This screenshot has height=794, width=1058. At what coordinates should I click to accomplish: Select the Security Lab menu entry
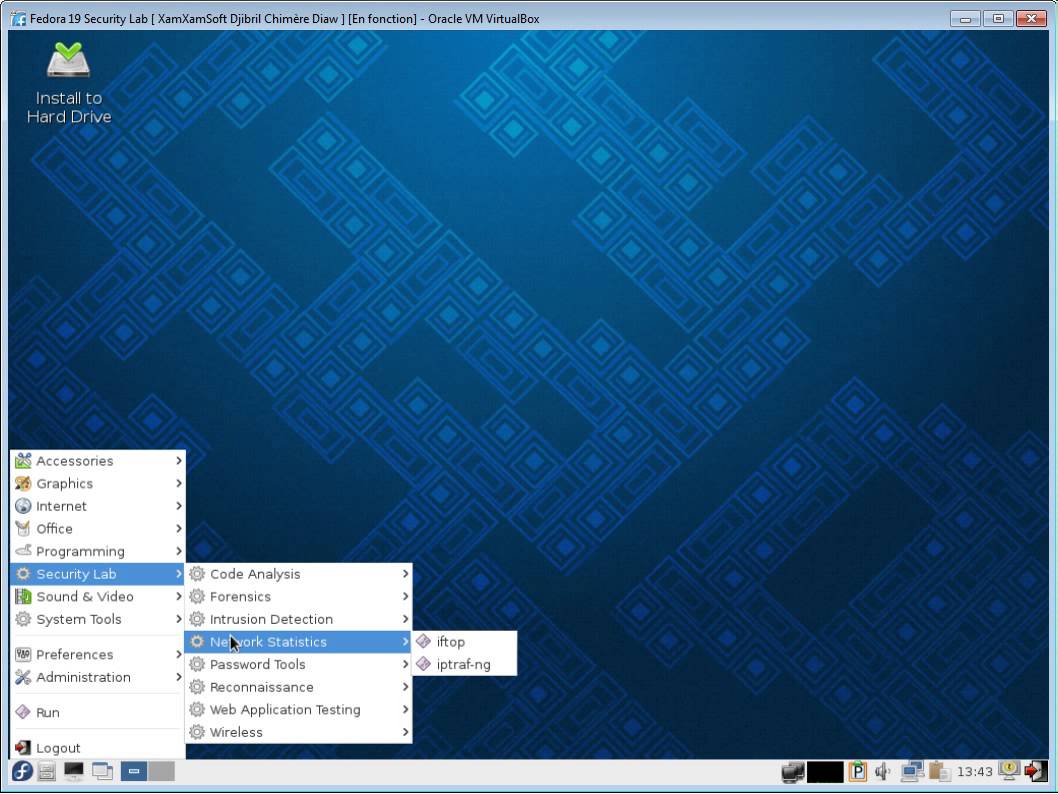tap(98, 574)
